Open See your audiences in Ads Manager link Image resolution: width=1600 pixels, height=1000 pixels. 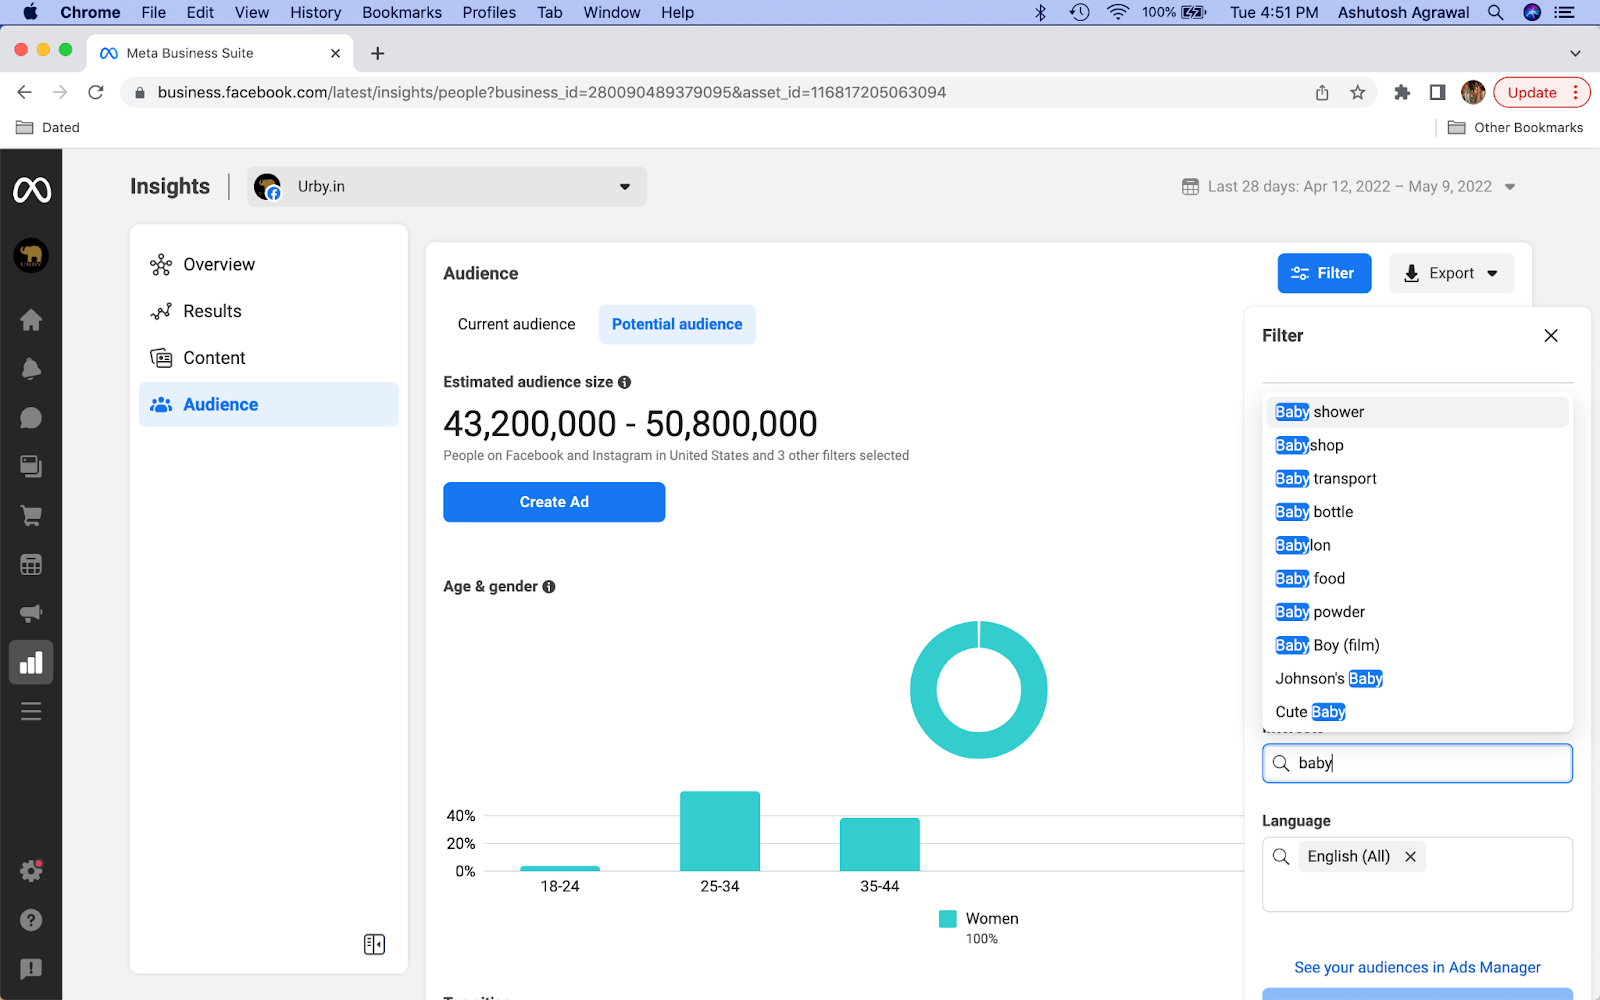(x=1417, y=967)
